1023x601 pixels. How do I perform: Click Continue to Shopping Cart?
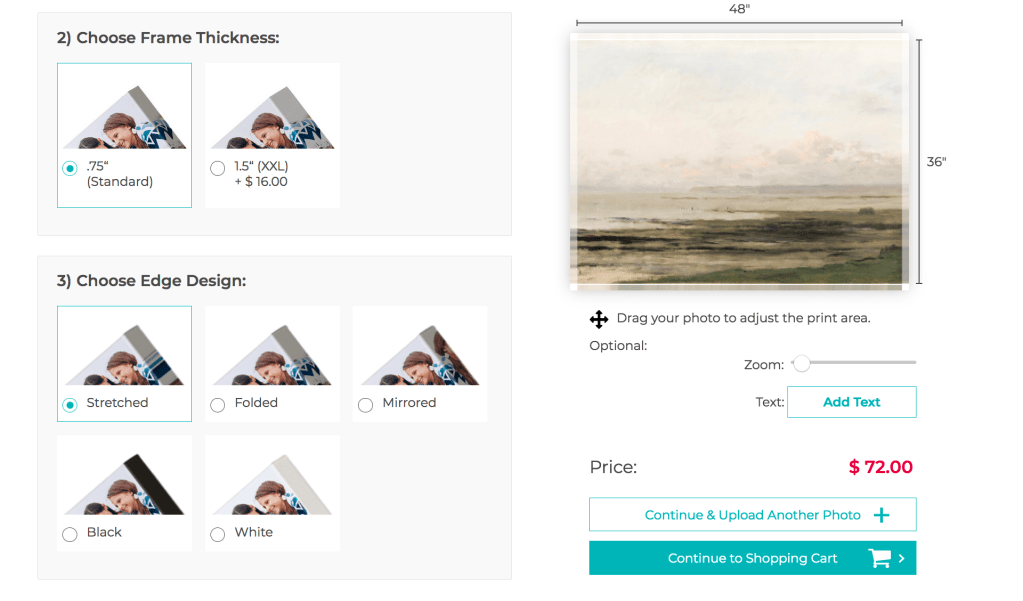point(752,558)
